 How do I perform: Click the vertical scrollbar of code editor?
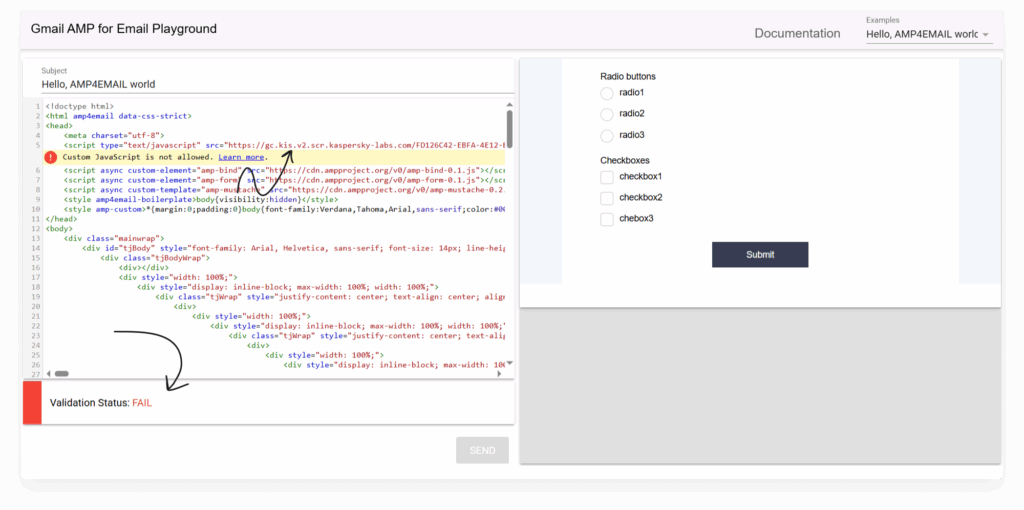[x=509, y=130]
